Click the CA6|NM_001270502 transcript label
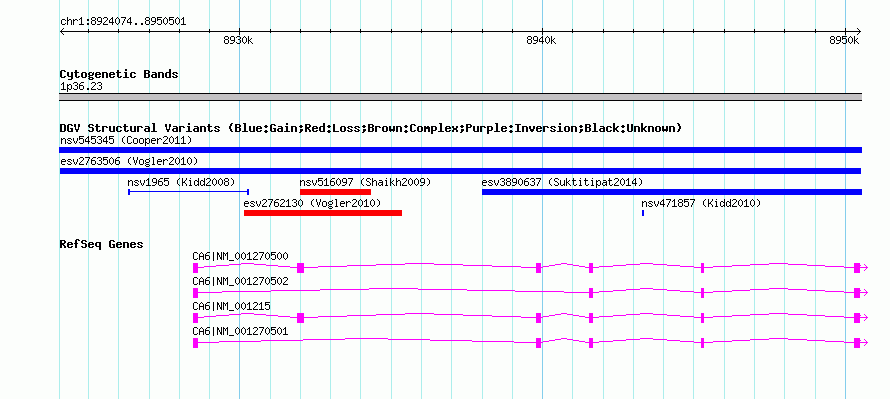890x399 pixels. (240, 282)
